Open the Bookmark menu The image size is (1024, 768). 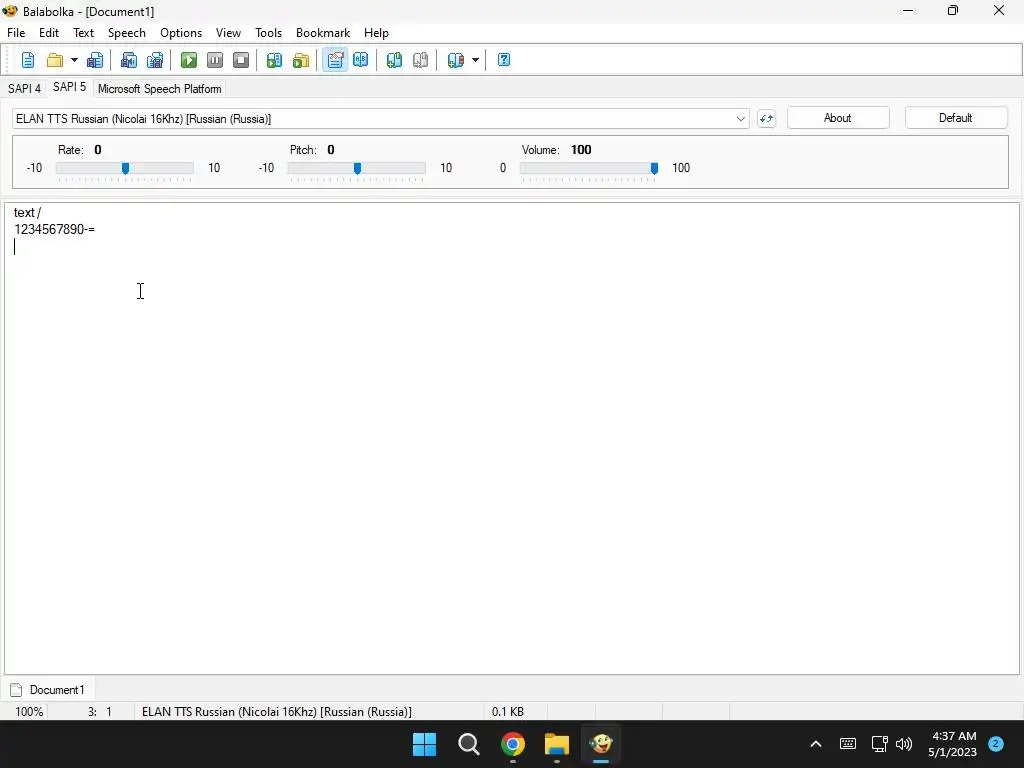point(323,33)
